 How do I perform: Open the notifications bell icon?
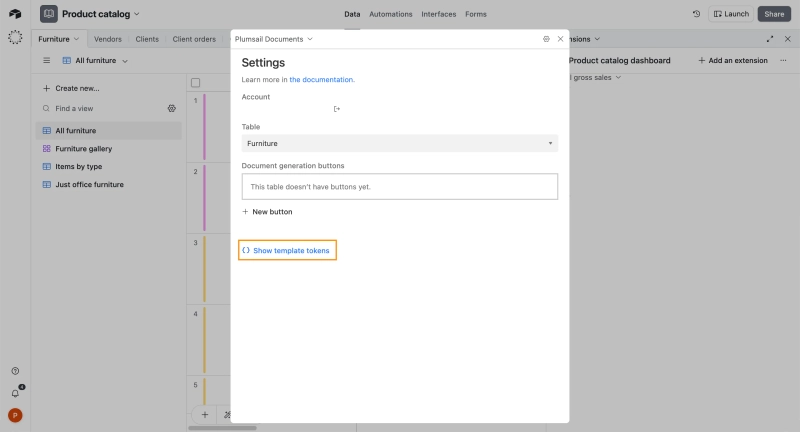[x=15, y=393]
